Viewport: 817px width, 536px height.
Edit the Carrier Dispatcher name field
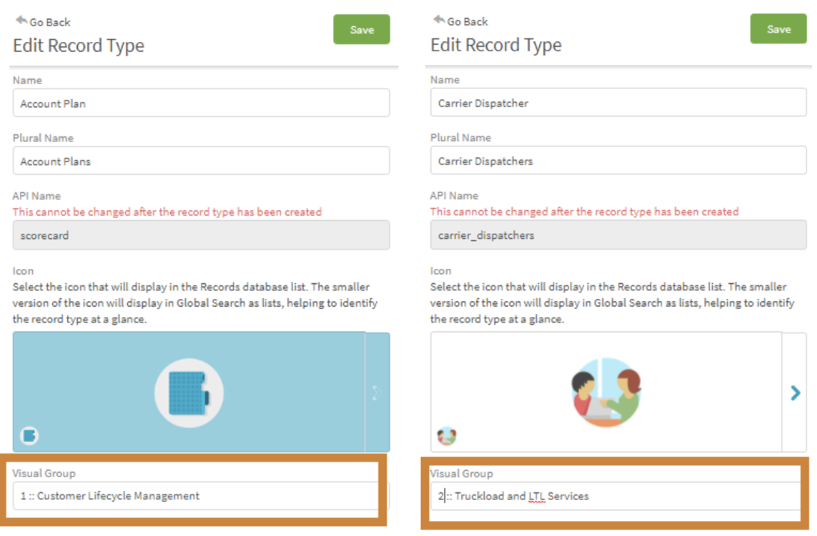tap(618, 103)
